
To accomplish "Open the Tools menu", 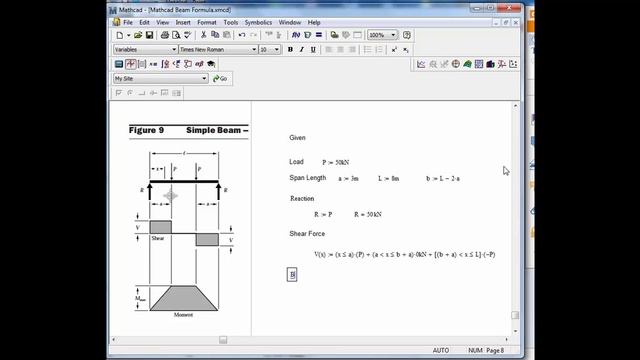I will pos(231,22).
